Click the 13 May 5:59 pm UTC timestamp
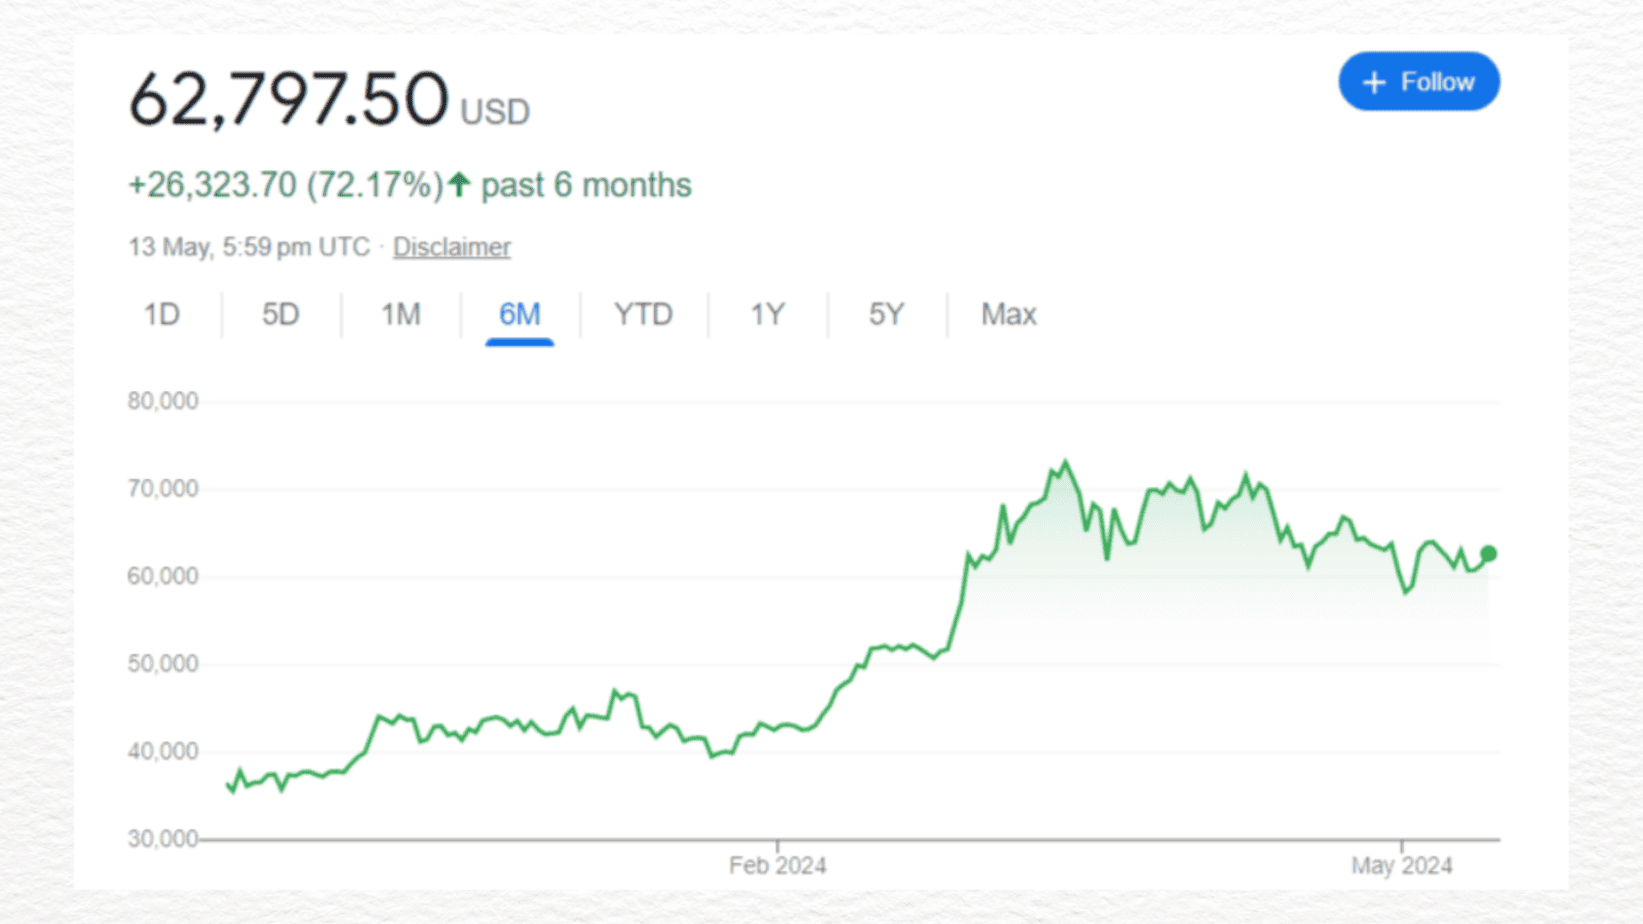The width and height of the screenshot is (1643, 924). point(249,247)
